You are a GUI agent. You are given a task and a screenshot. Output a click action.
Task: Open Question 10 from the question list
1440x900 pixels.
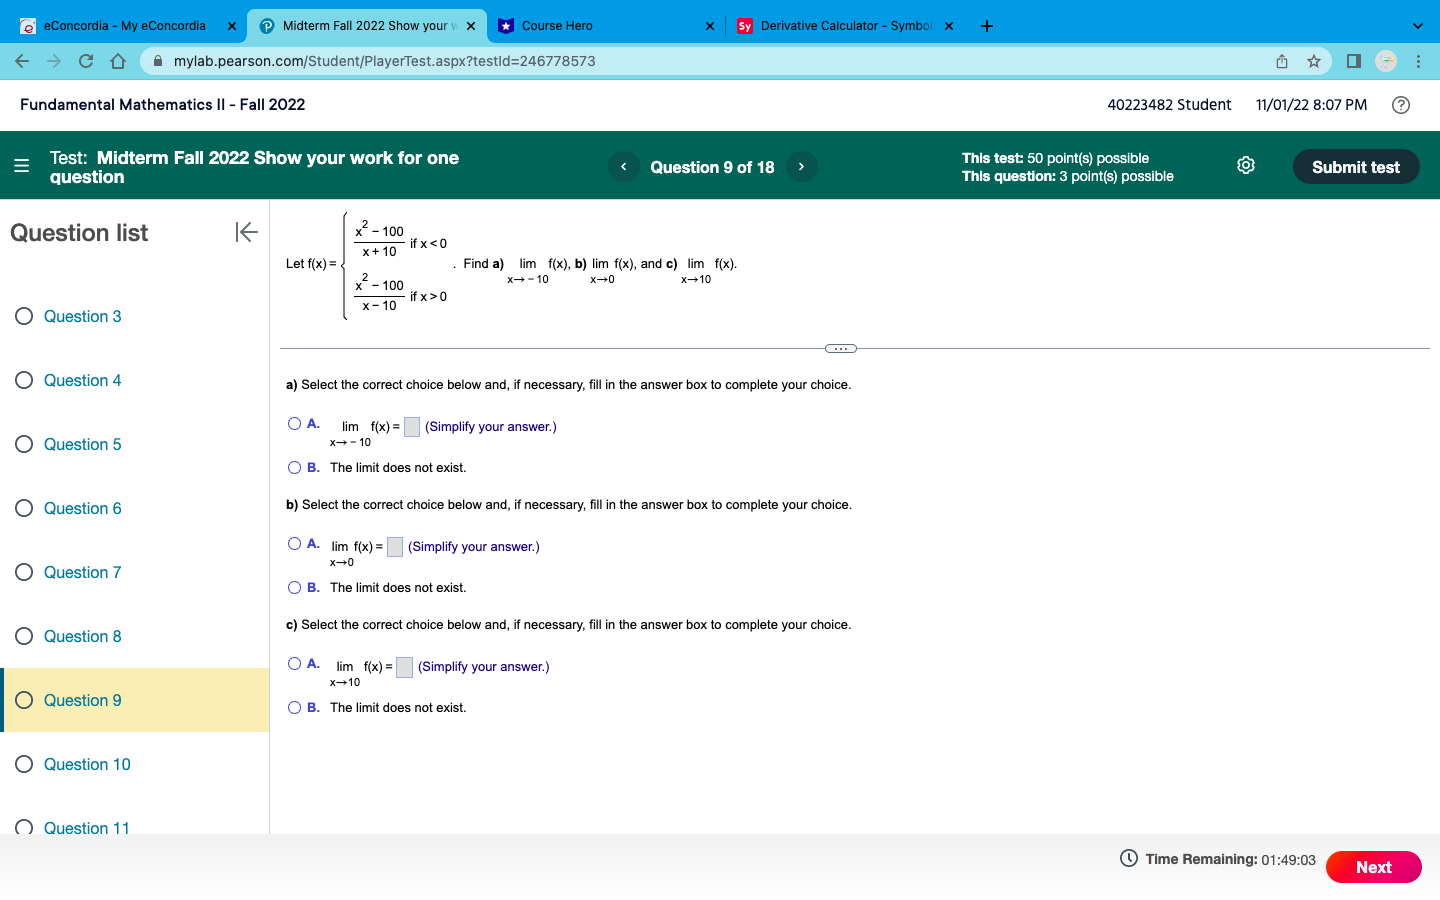87,764
